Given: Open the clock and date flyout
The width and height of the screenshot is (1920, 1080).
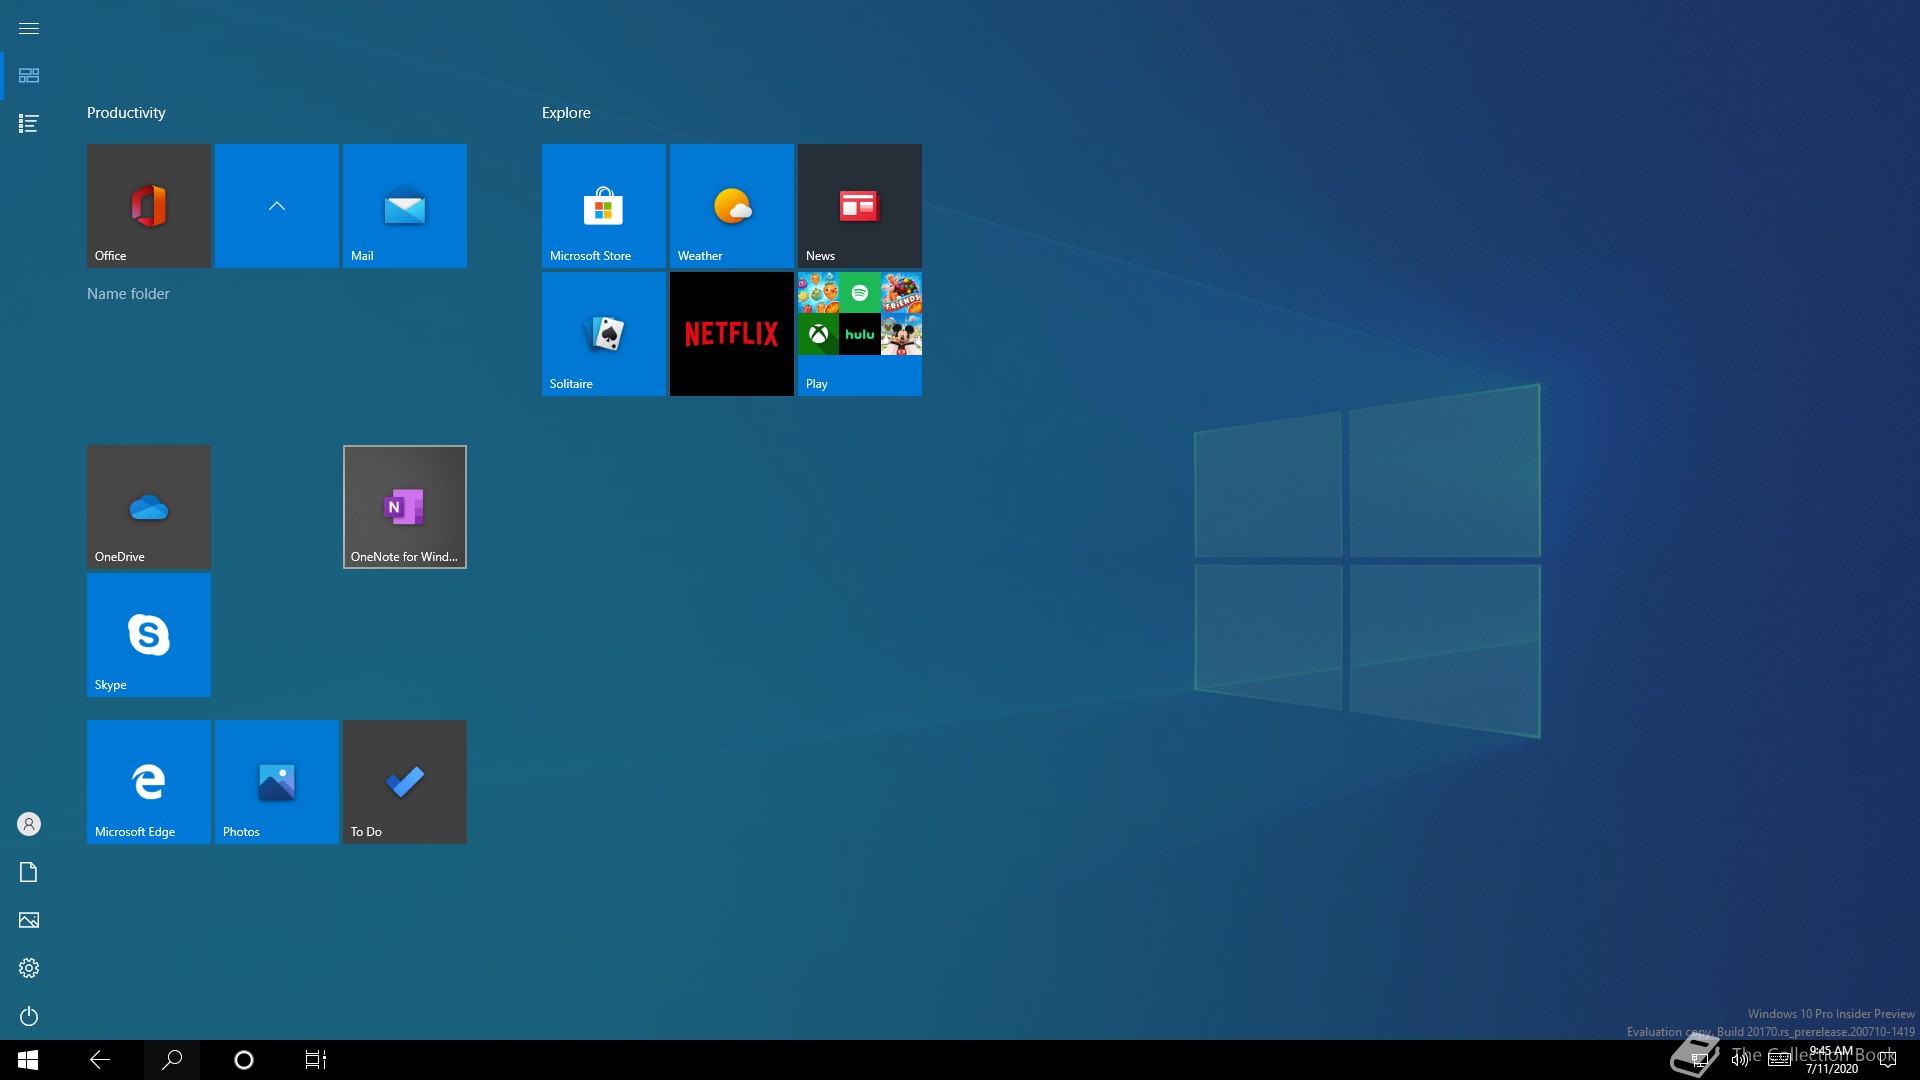Looking at the screenshot, I should 1831,1060.
